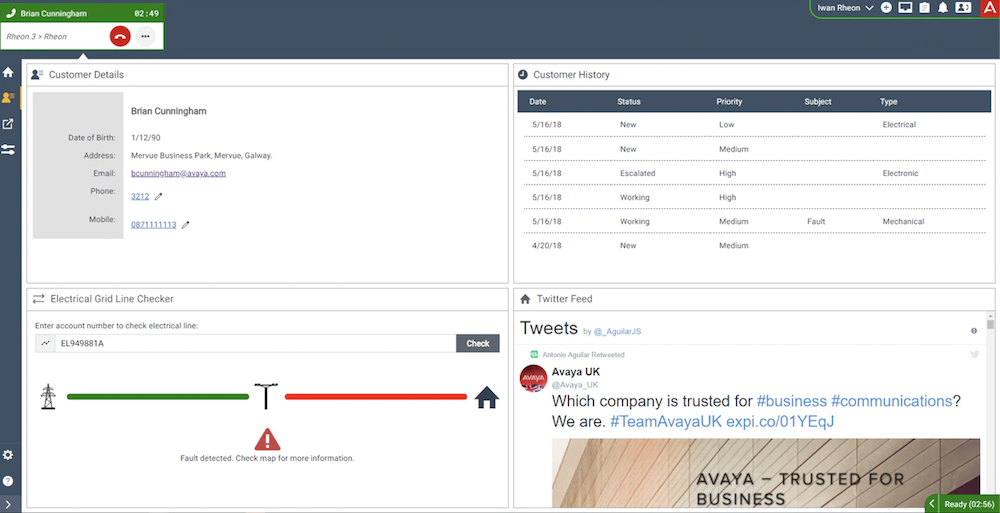Screen dimensions: 1000x513
Task: Open the external link sidebar icon
Action: pos(8,124)
